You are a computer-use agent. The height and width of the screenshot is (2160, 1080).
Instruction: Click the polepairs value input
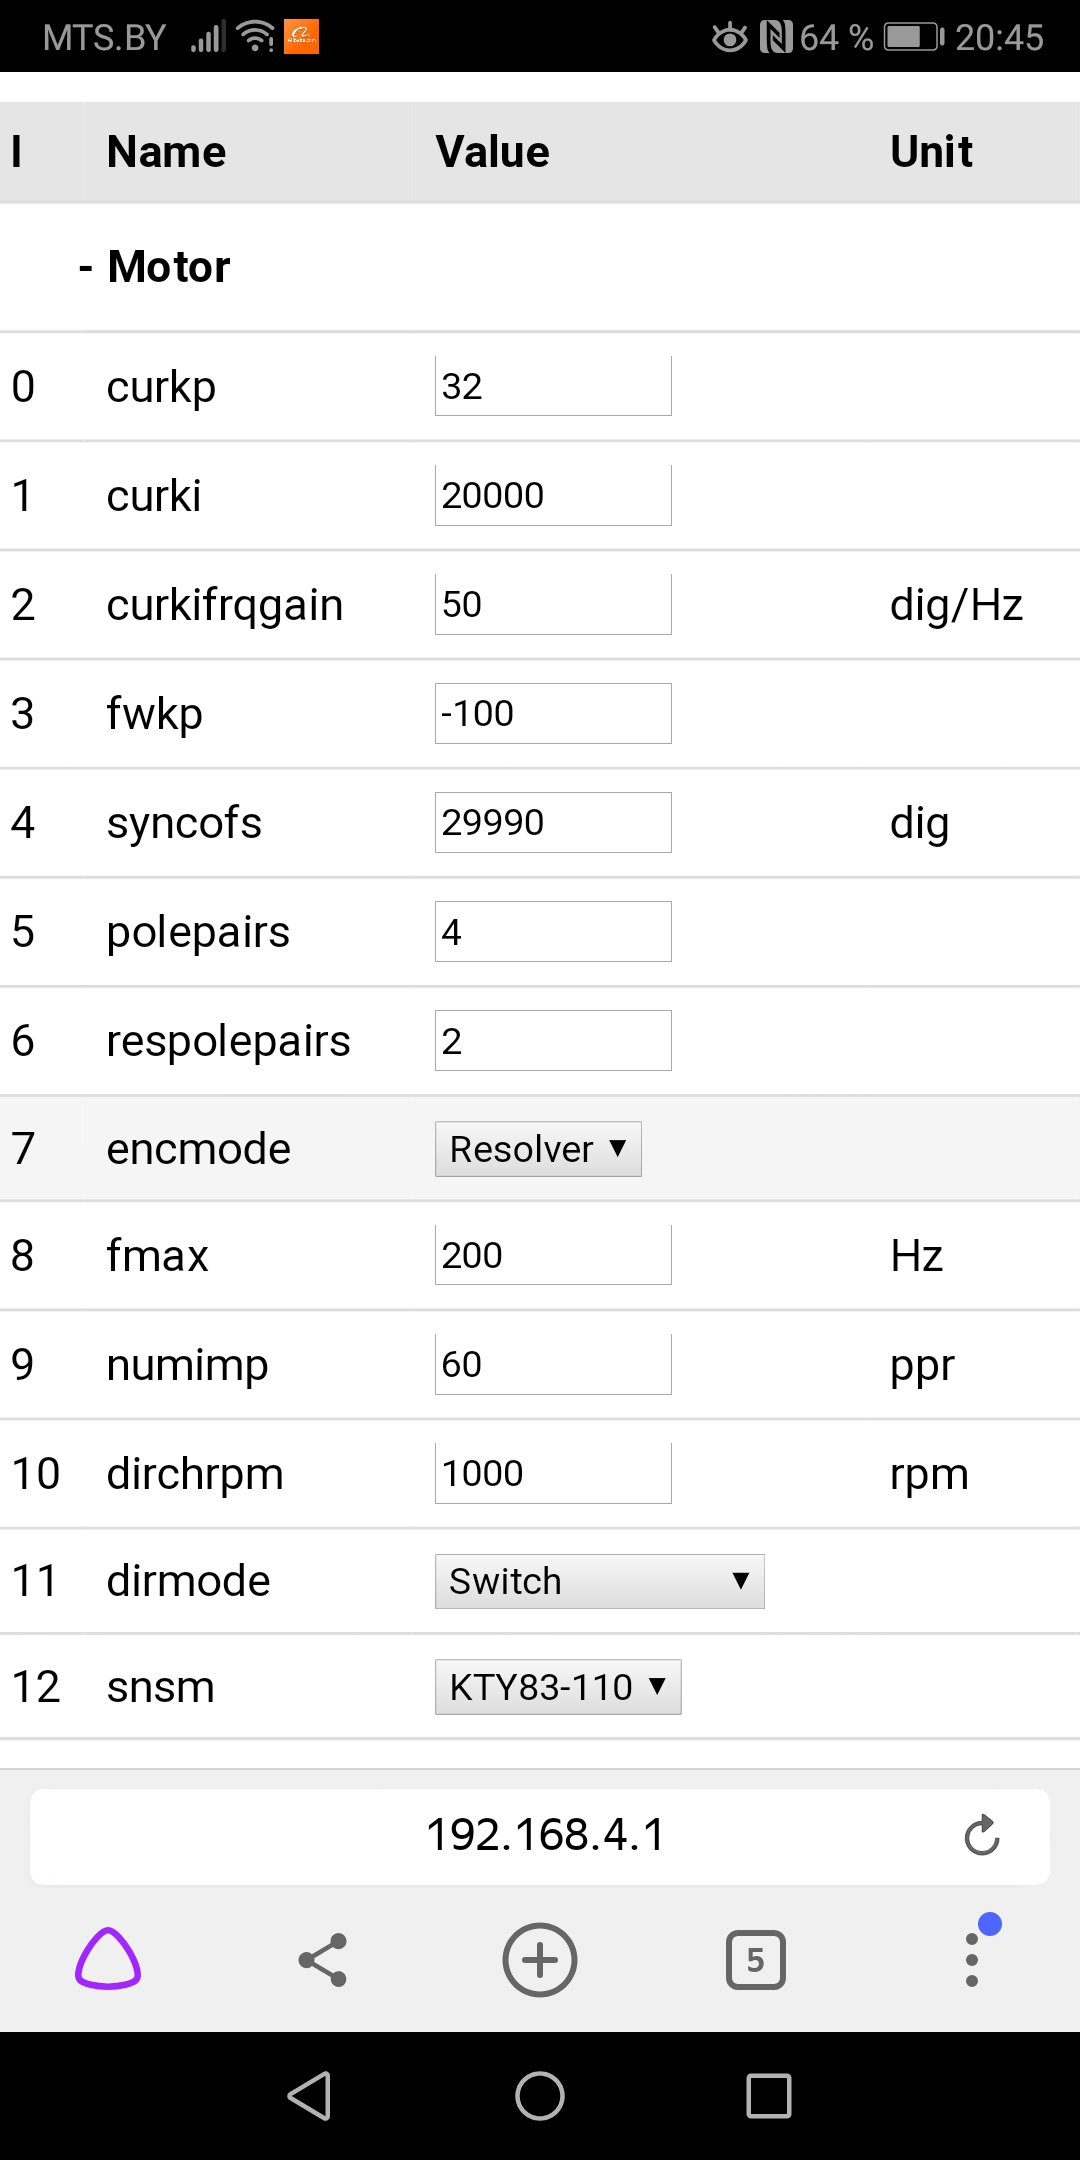click(x=553, y=931)
